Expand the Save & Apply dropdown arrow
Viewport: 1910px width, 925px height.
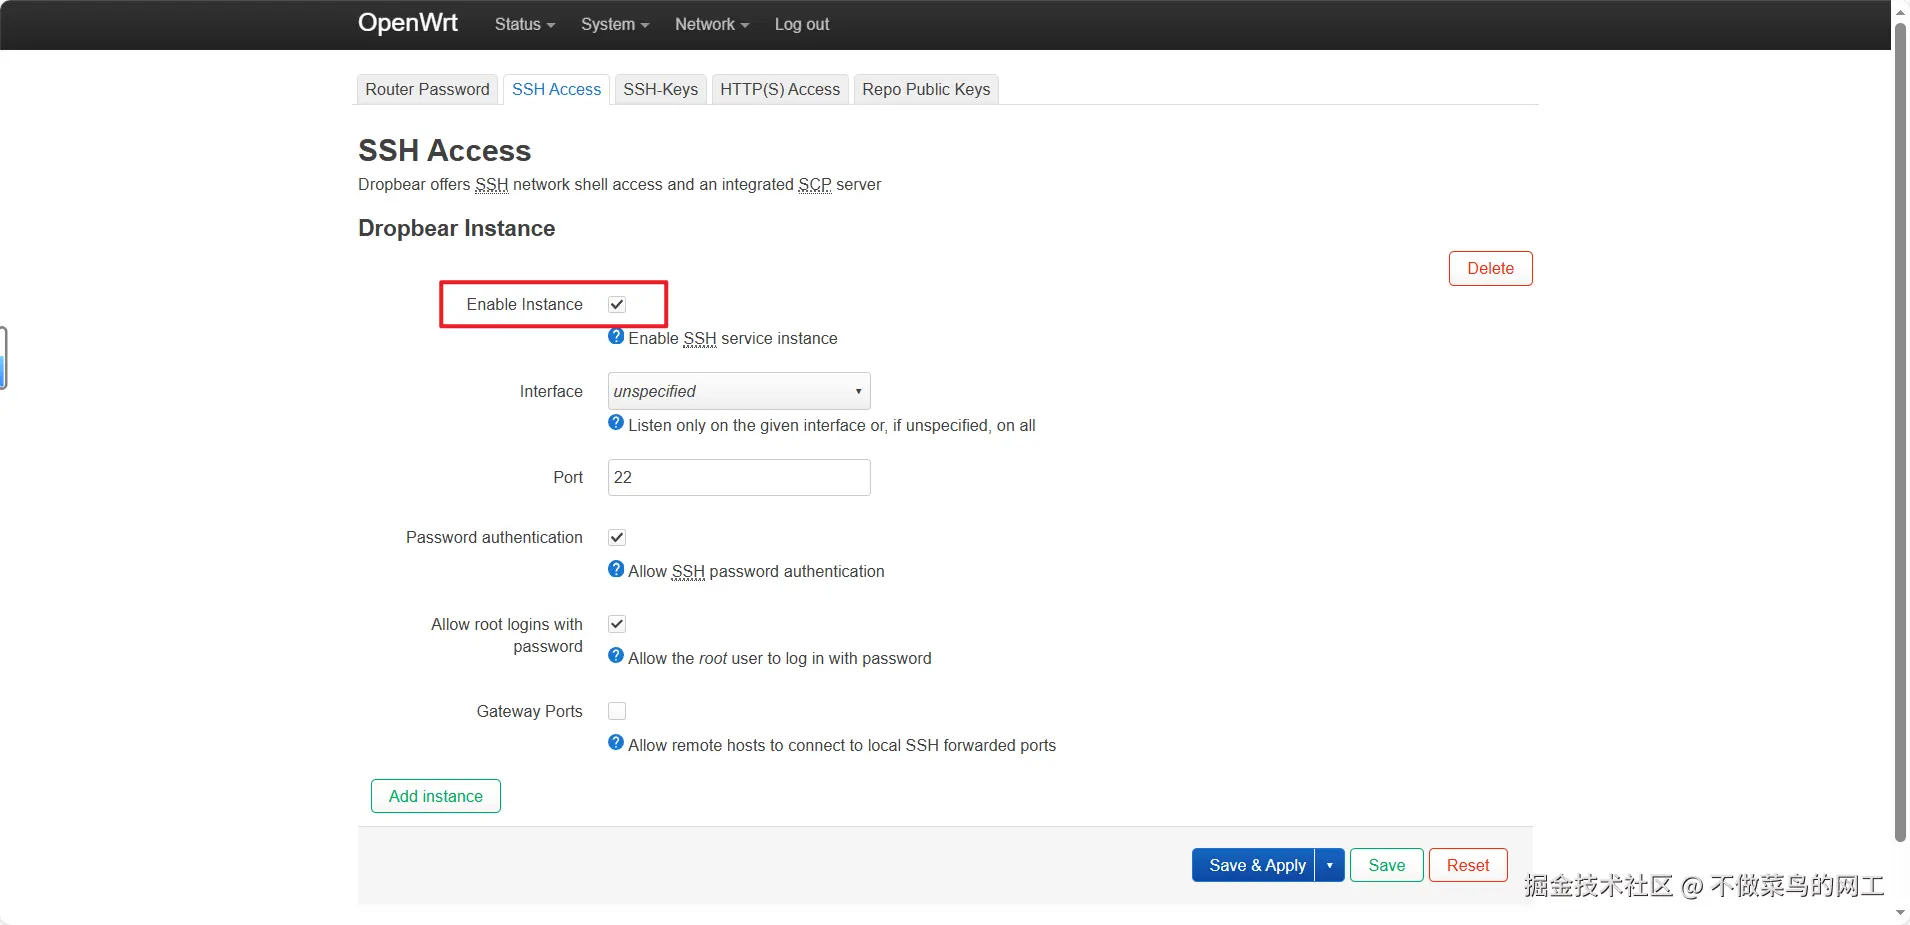point(1329,865)
